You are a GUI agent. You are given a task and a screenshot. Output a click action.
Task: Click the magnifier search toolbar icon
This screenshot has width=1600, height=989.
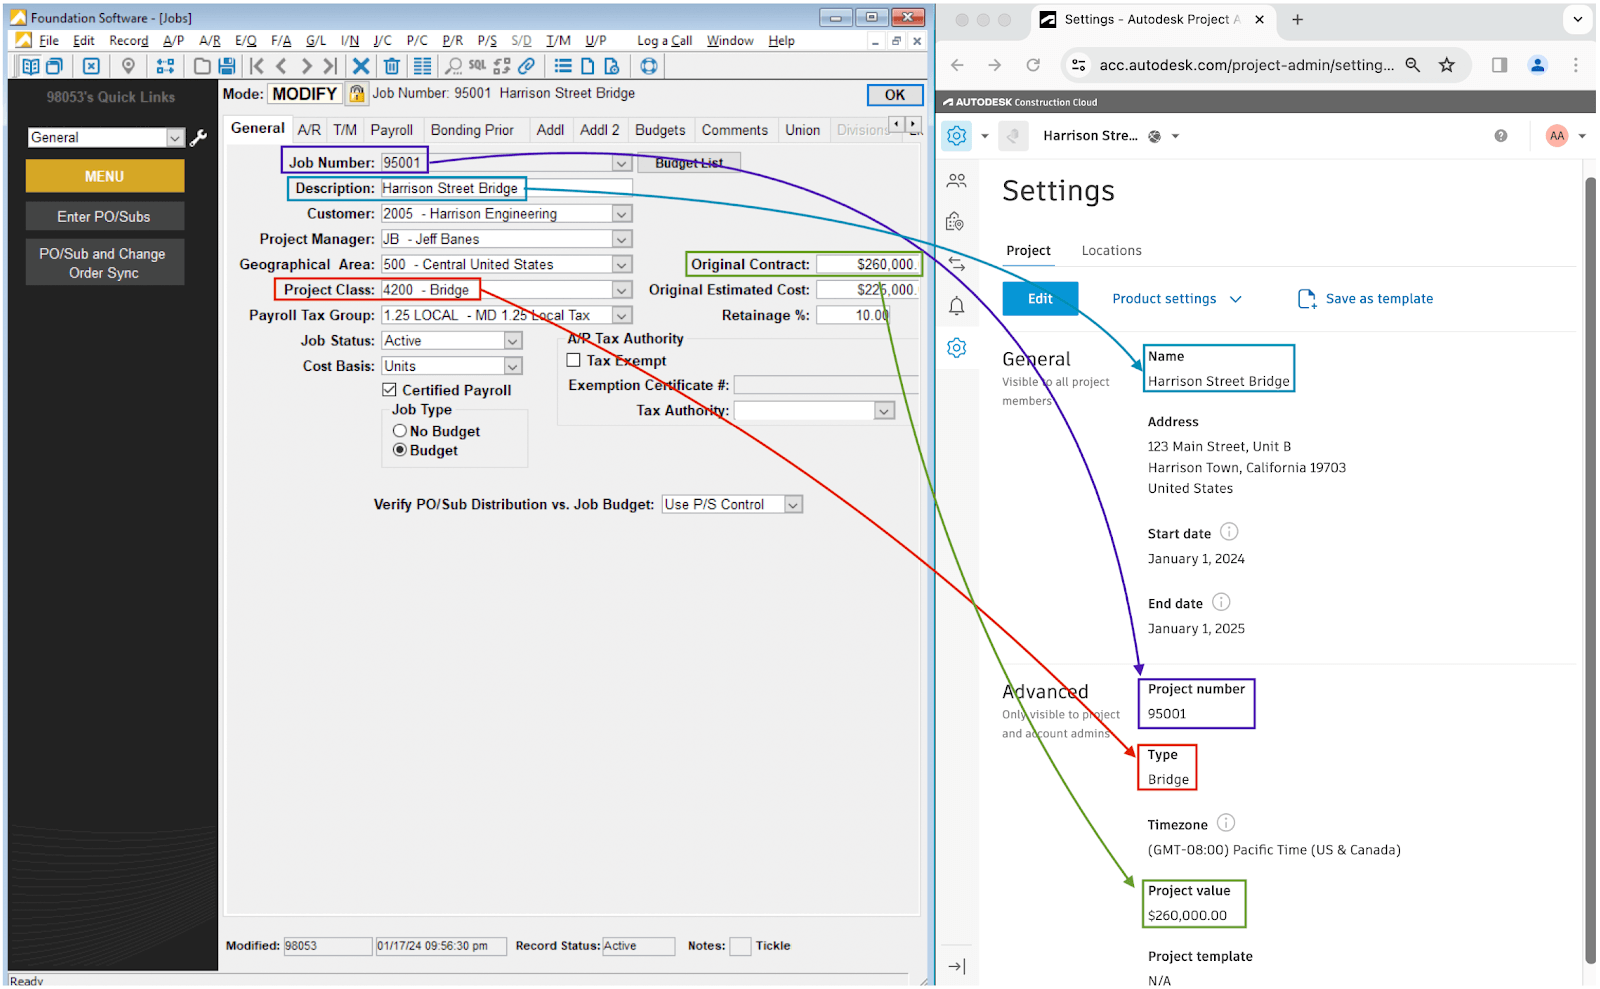[x=453, y=66]
